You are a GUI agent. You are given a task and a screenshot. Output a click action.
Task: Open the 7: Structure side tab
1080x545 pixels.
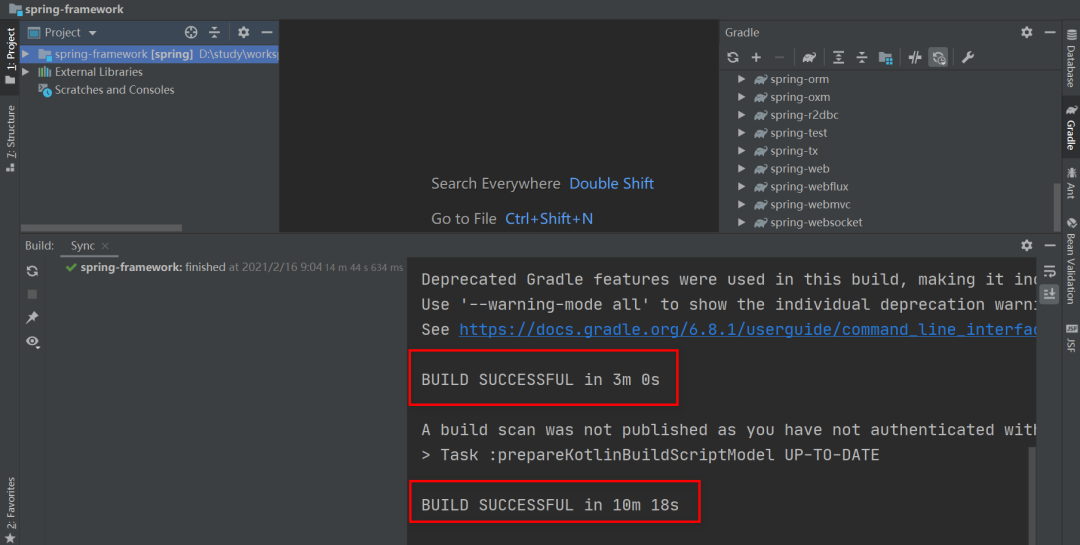coord(10,138)
